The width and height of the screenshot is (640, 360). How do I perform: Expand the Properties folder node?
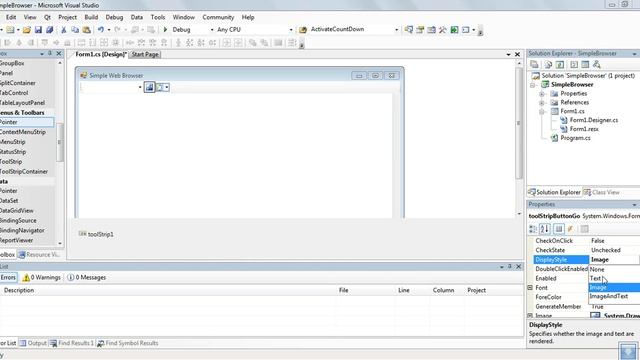(542, 94)
